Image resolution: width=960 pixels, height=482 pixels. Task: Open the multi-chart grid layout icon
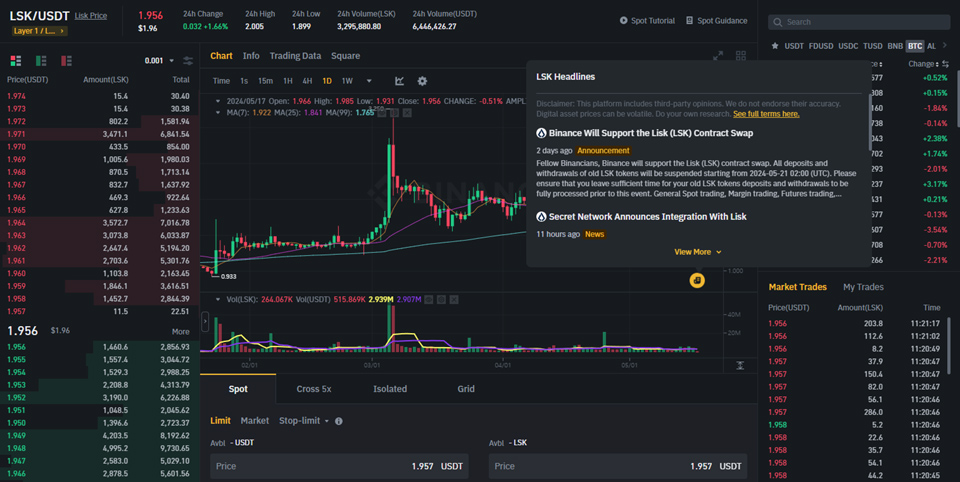coord(741,56)
